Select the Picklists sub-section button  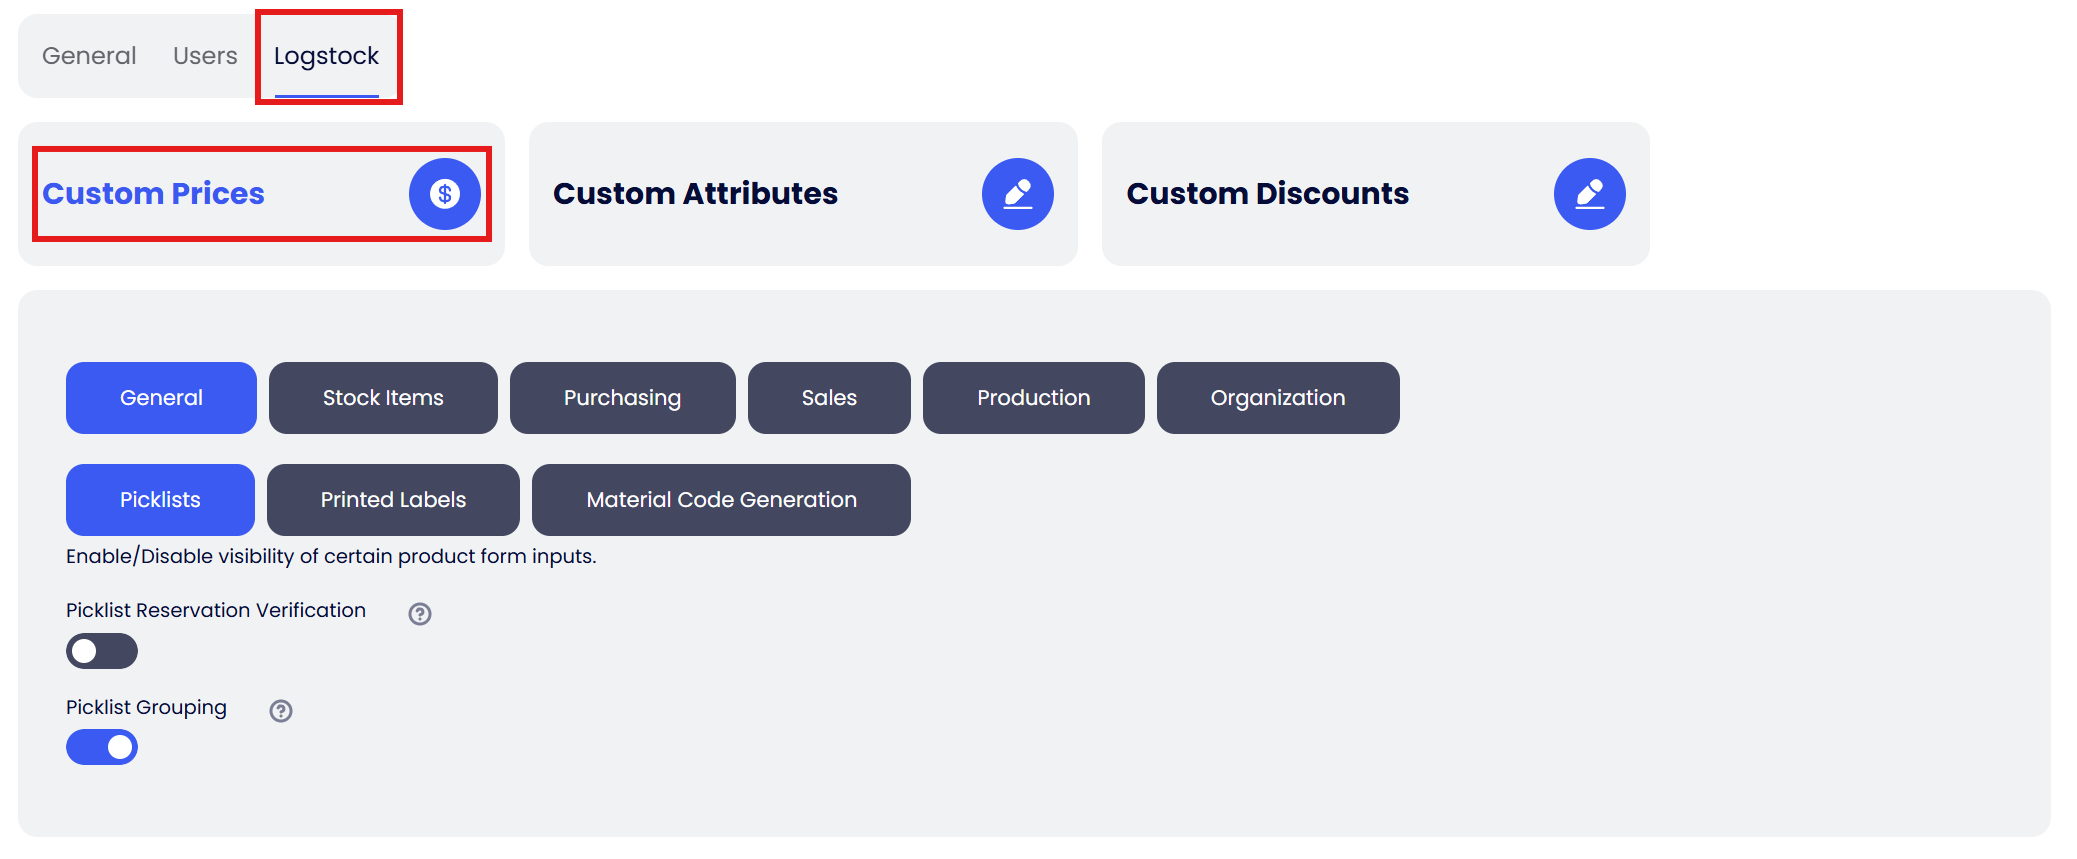(x=160, y=500)
